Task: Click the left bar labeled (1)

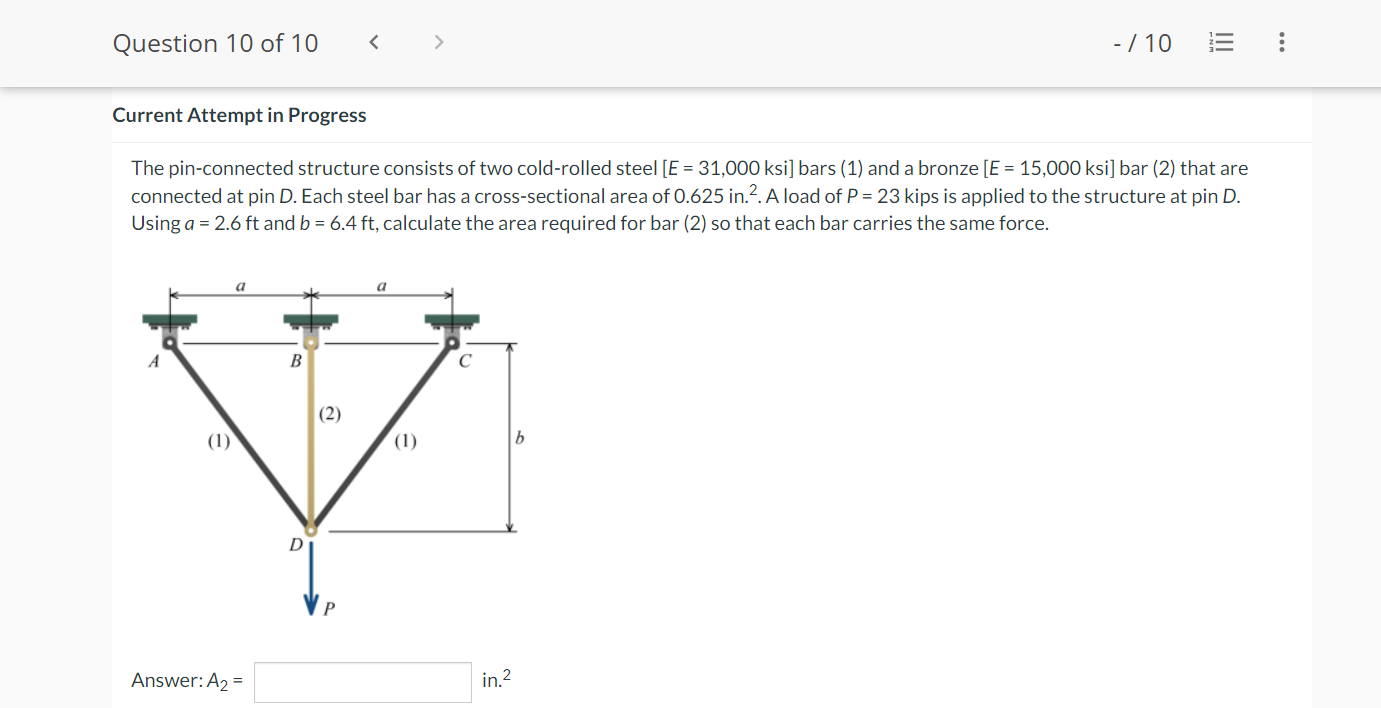Action: pos(240,440)
